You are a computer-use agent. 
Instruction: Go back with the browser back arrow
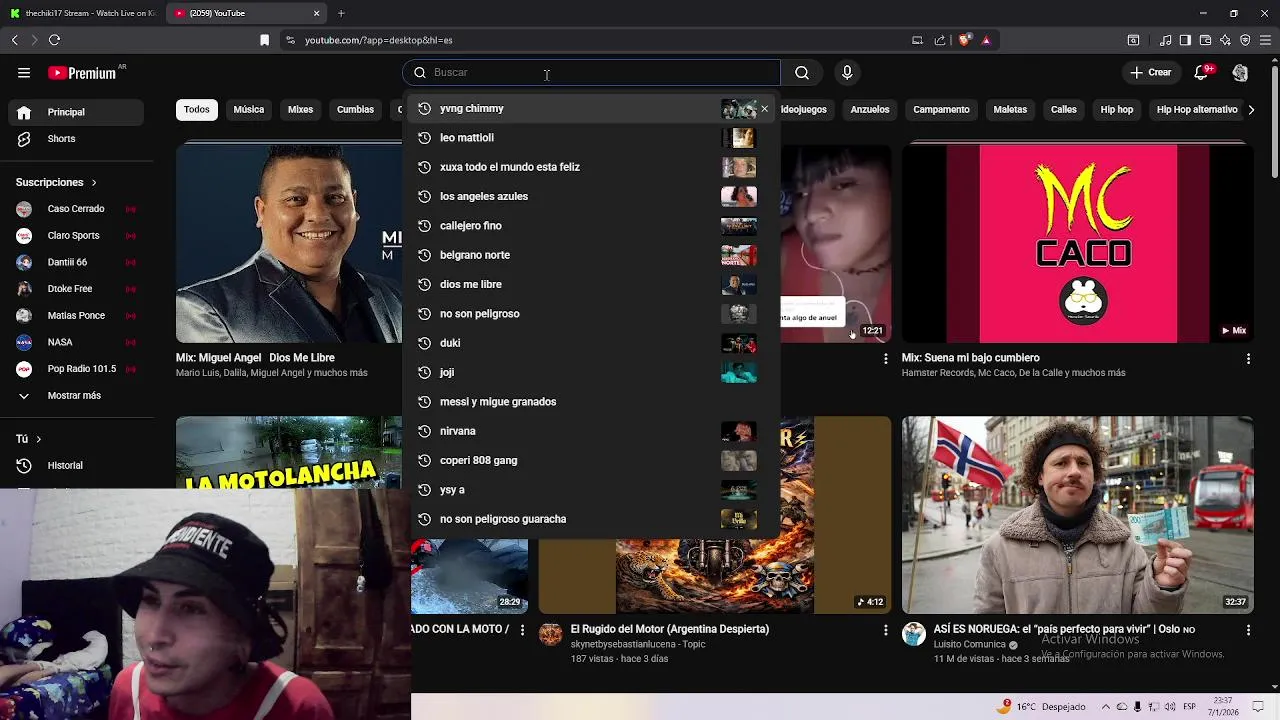14,40
